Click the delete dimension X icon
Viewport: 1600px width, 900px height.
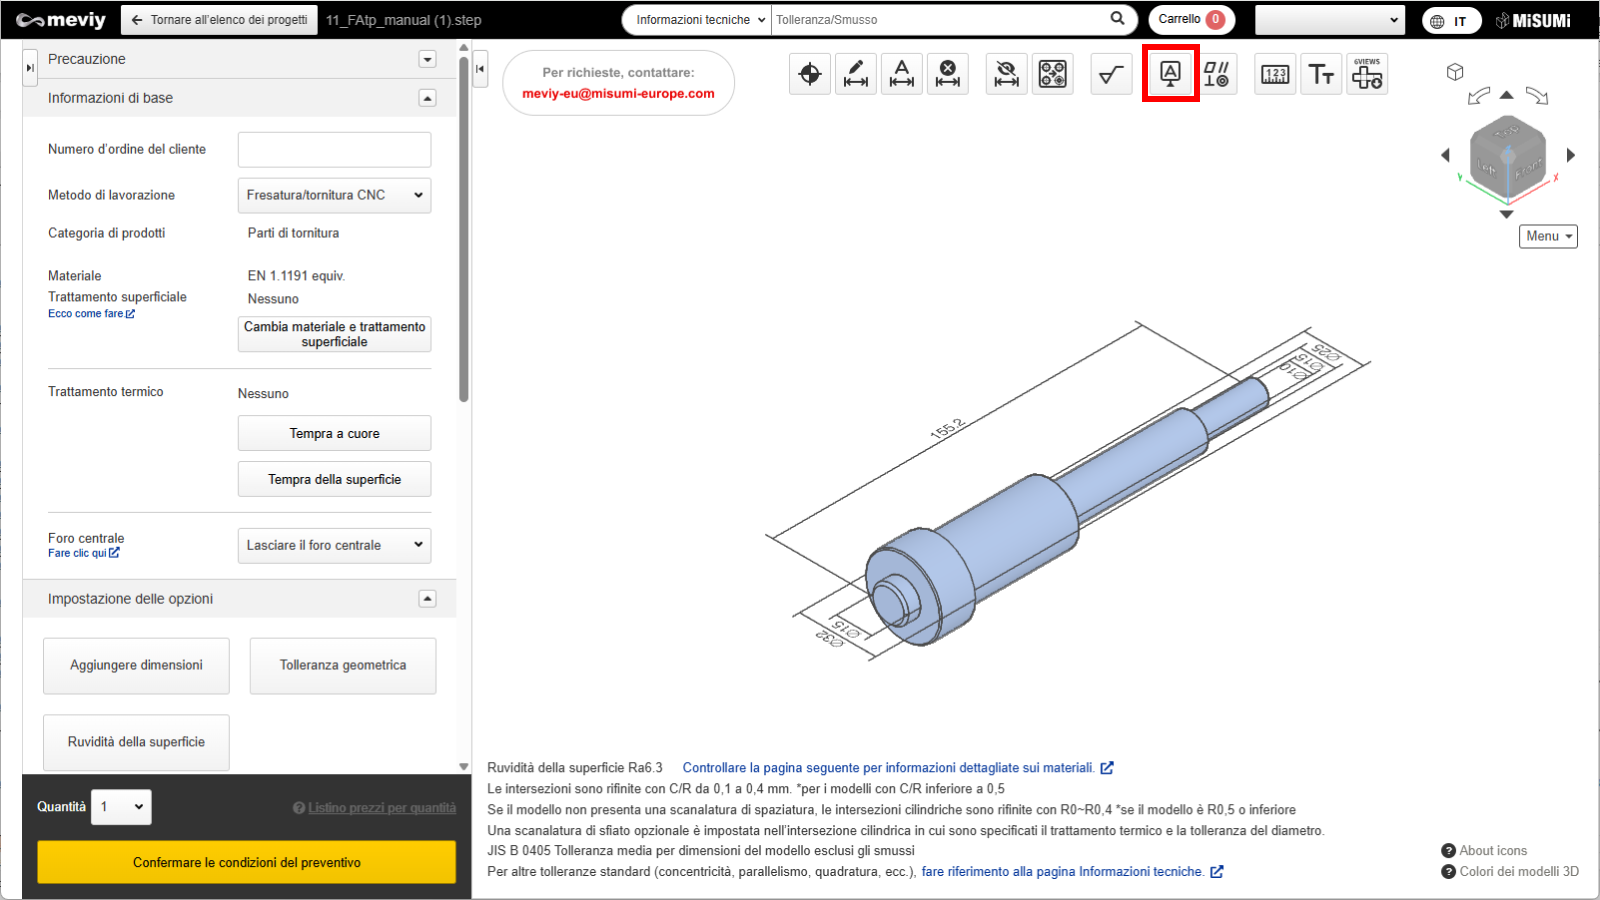coord(948,74)
